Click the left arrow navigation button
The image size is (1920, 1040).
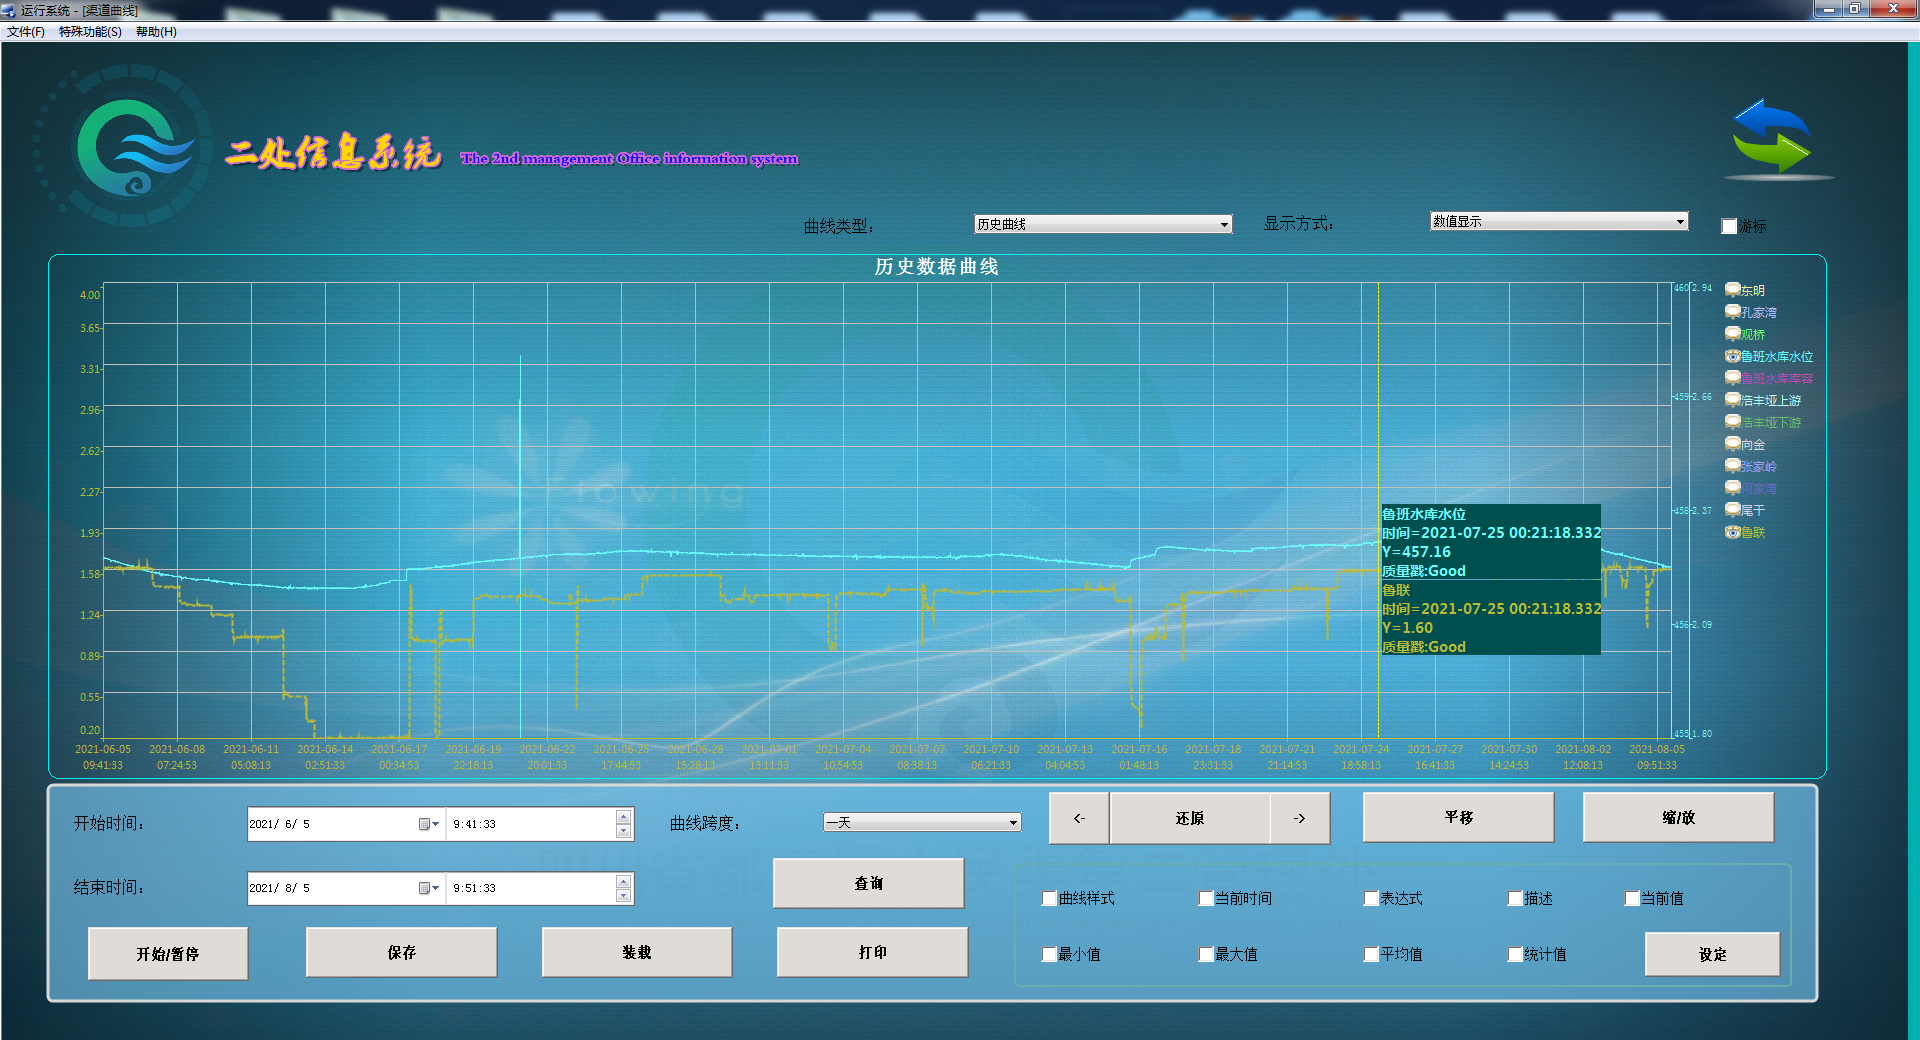click(x=1079, y=818)
